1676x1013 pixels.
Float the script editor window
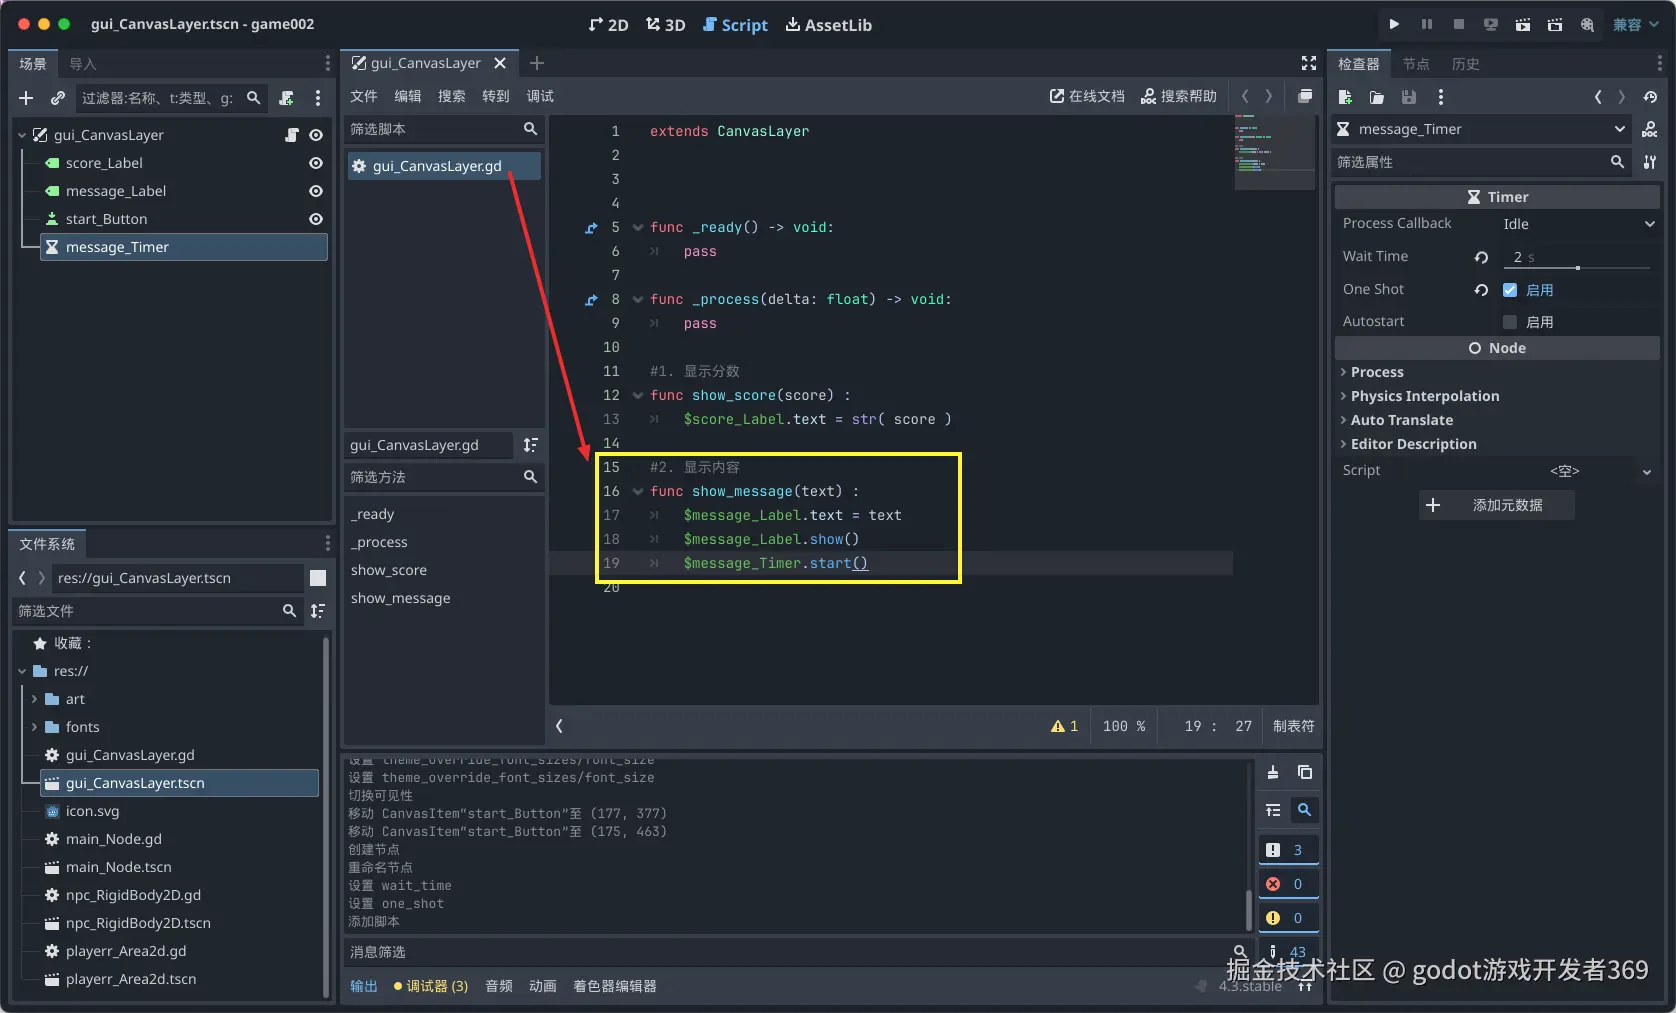[x=1305, y=96]
